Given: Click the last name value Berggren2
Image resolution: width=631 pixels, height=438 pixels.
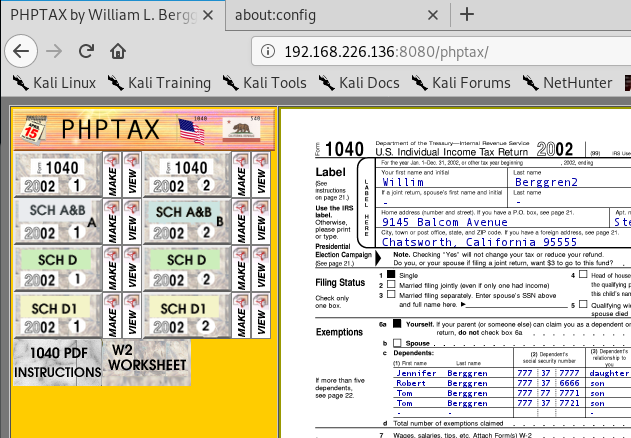Looking at the screenshot, I should coord(546,182).
